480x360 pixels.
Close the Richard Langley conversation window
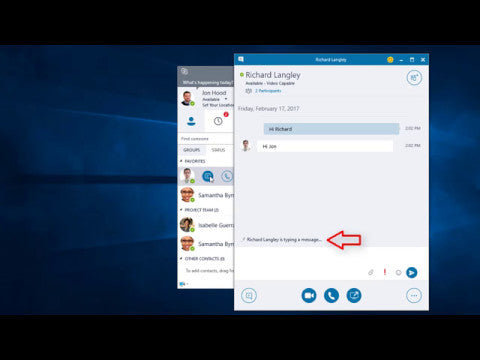pos(423,60)
